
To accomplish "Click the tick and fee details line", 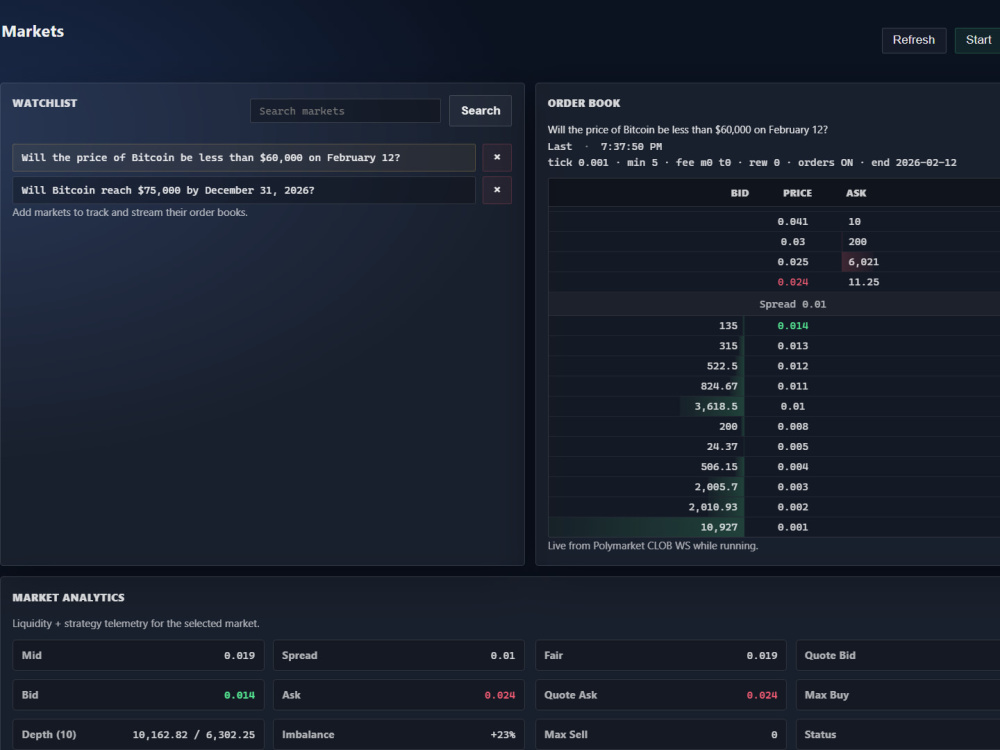I will click(752, 163).
